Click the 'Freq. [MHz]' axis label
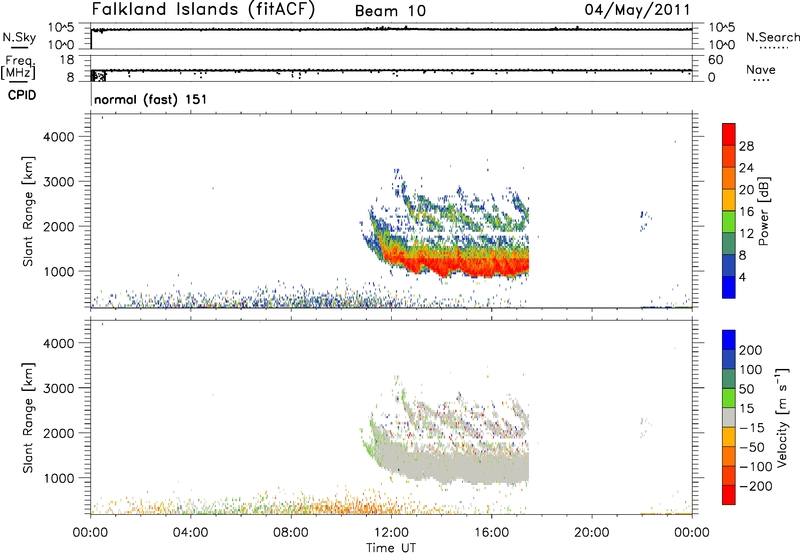This screenshot has height=554, width=800. [x=19, y=67]
